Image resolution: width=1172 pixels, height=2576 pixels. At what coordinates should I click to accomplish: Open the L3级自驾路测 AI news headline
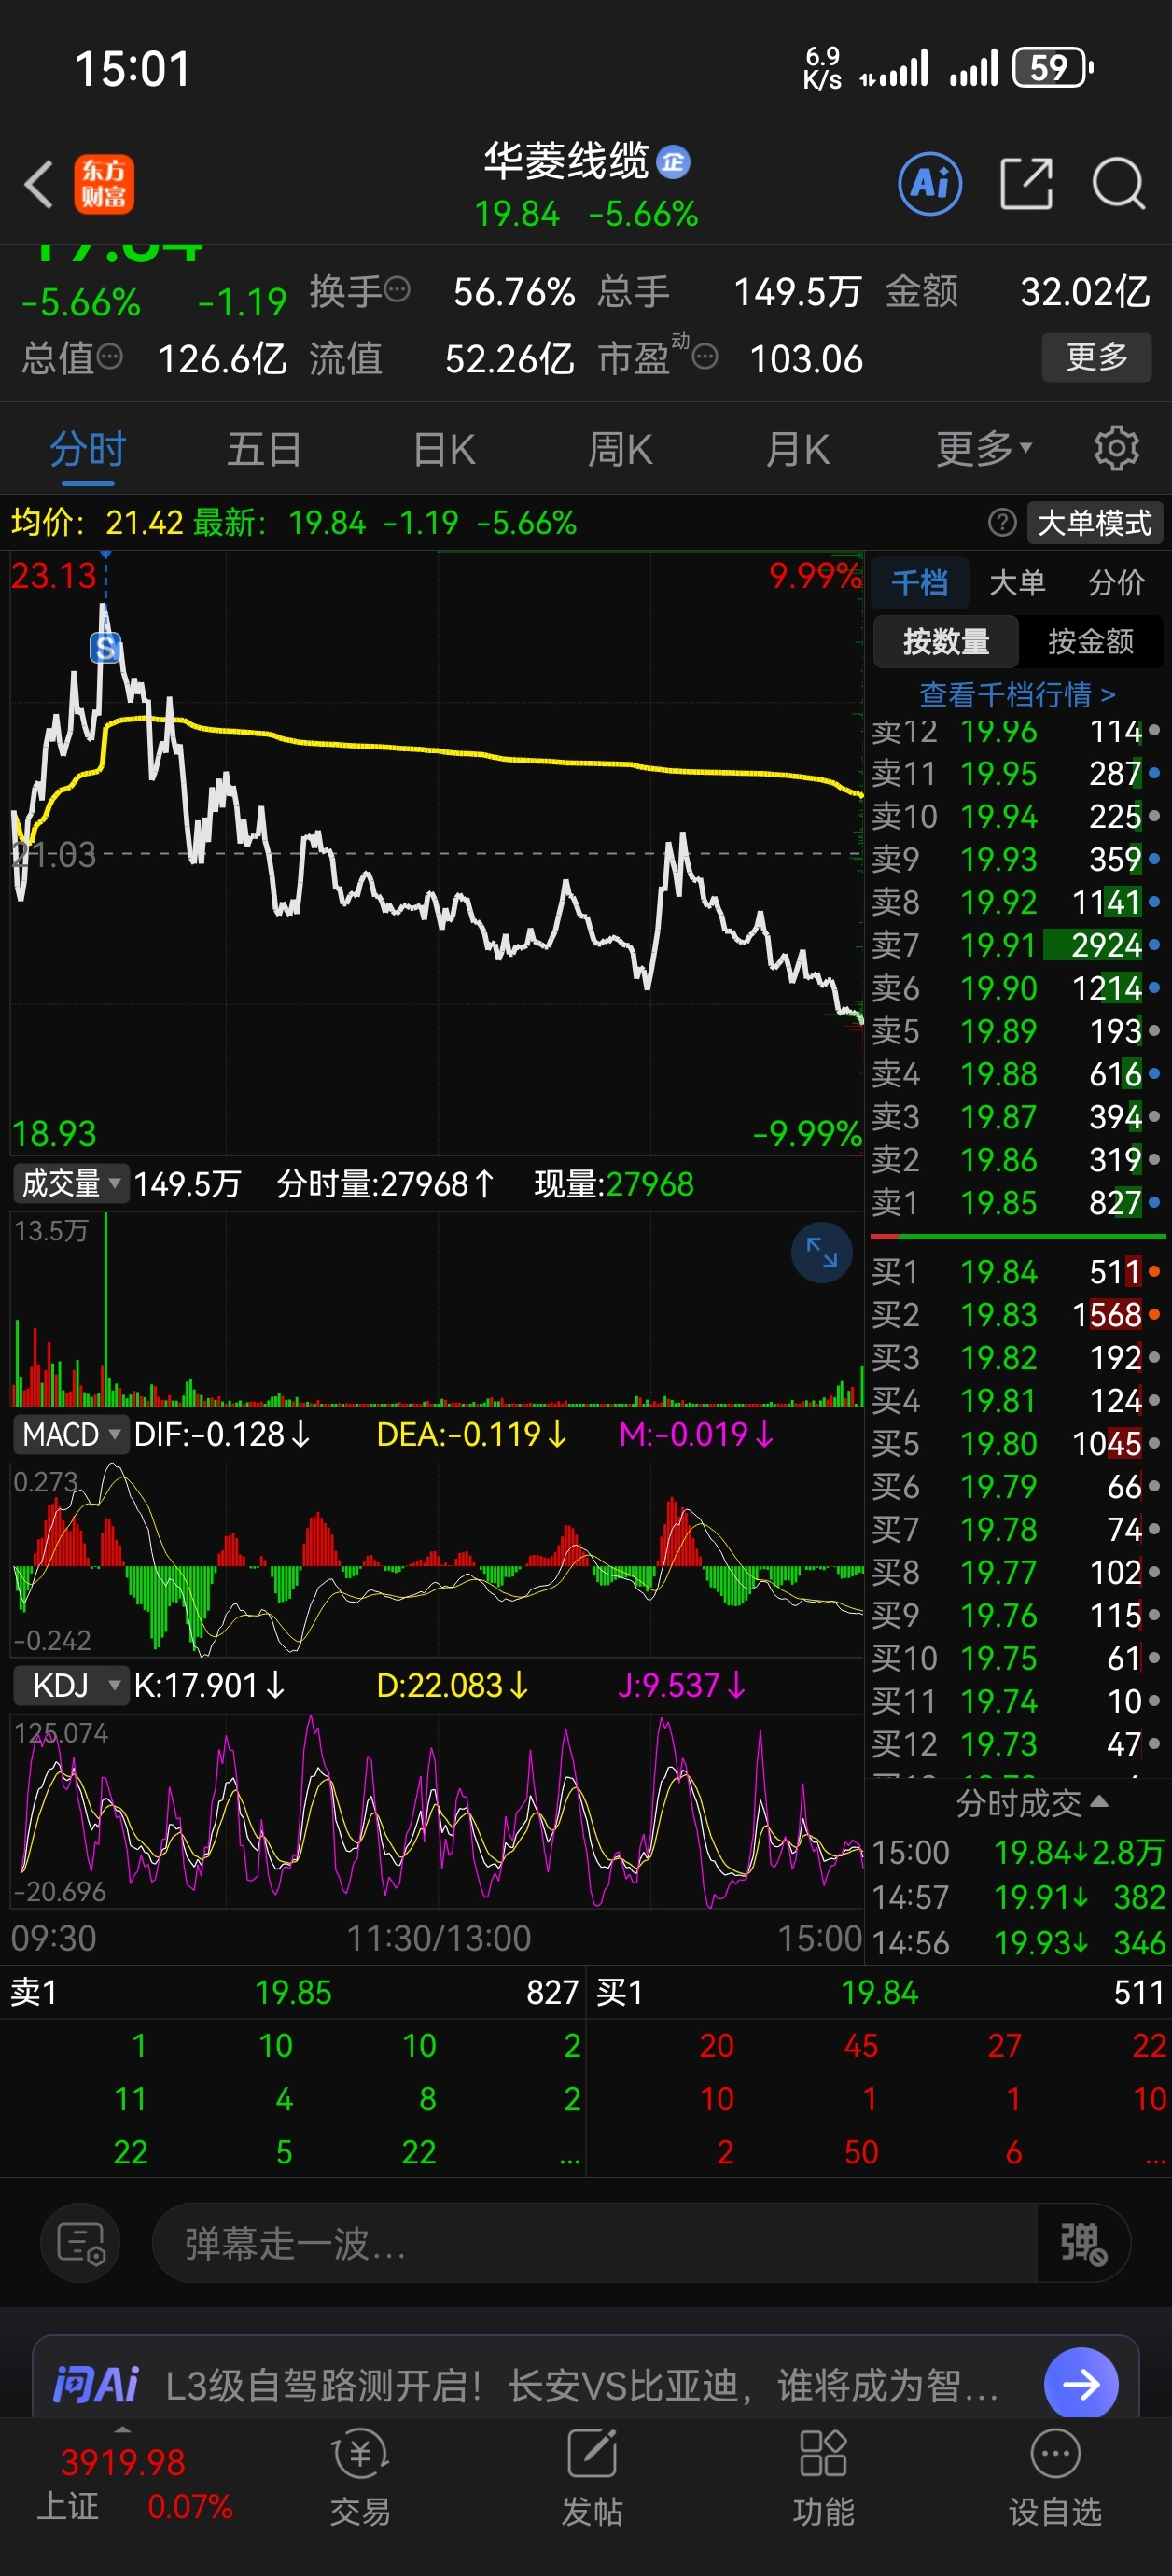tap(582, 2385)
